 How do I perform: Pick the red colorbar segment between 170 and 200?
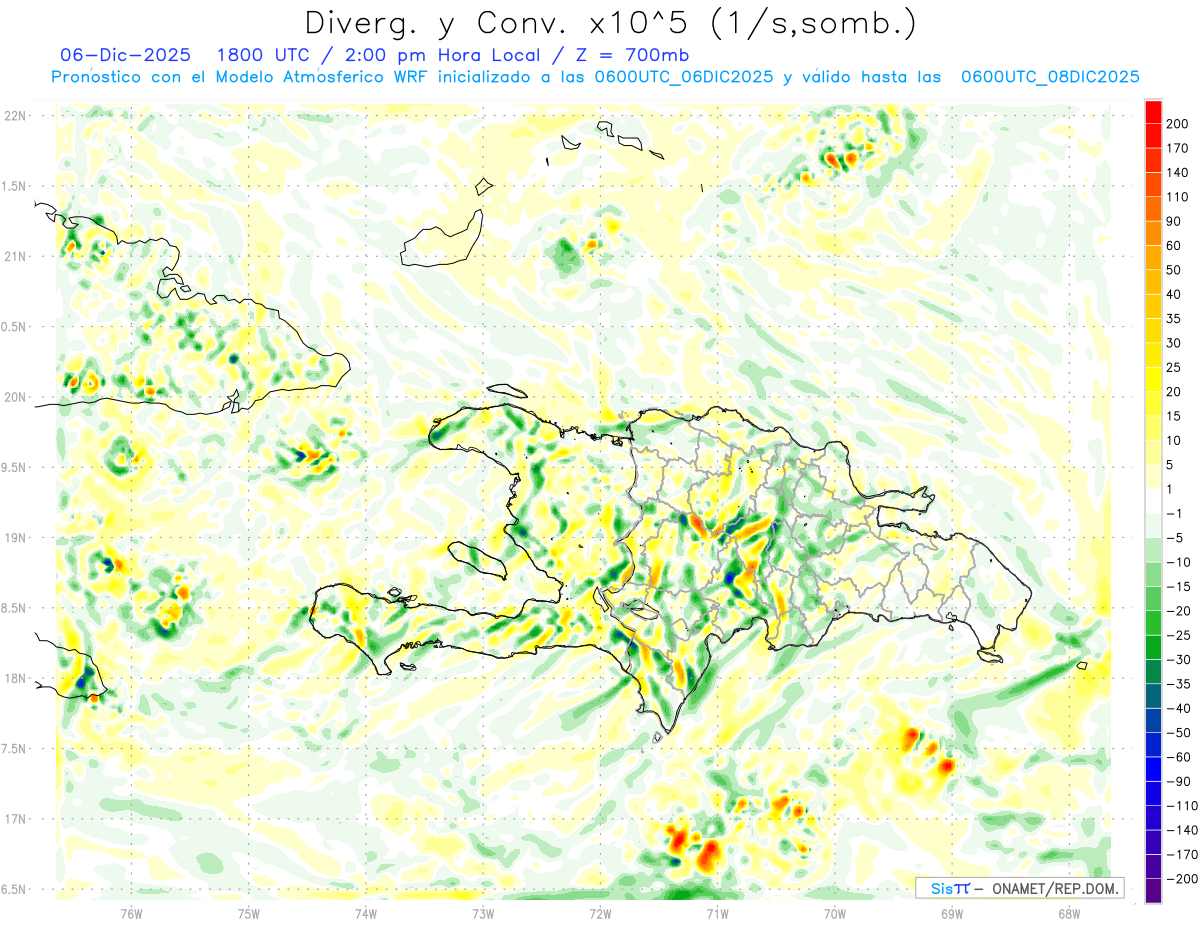pyautogui.click(x=1153, y=136)
